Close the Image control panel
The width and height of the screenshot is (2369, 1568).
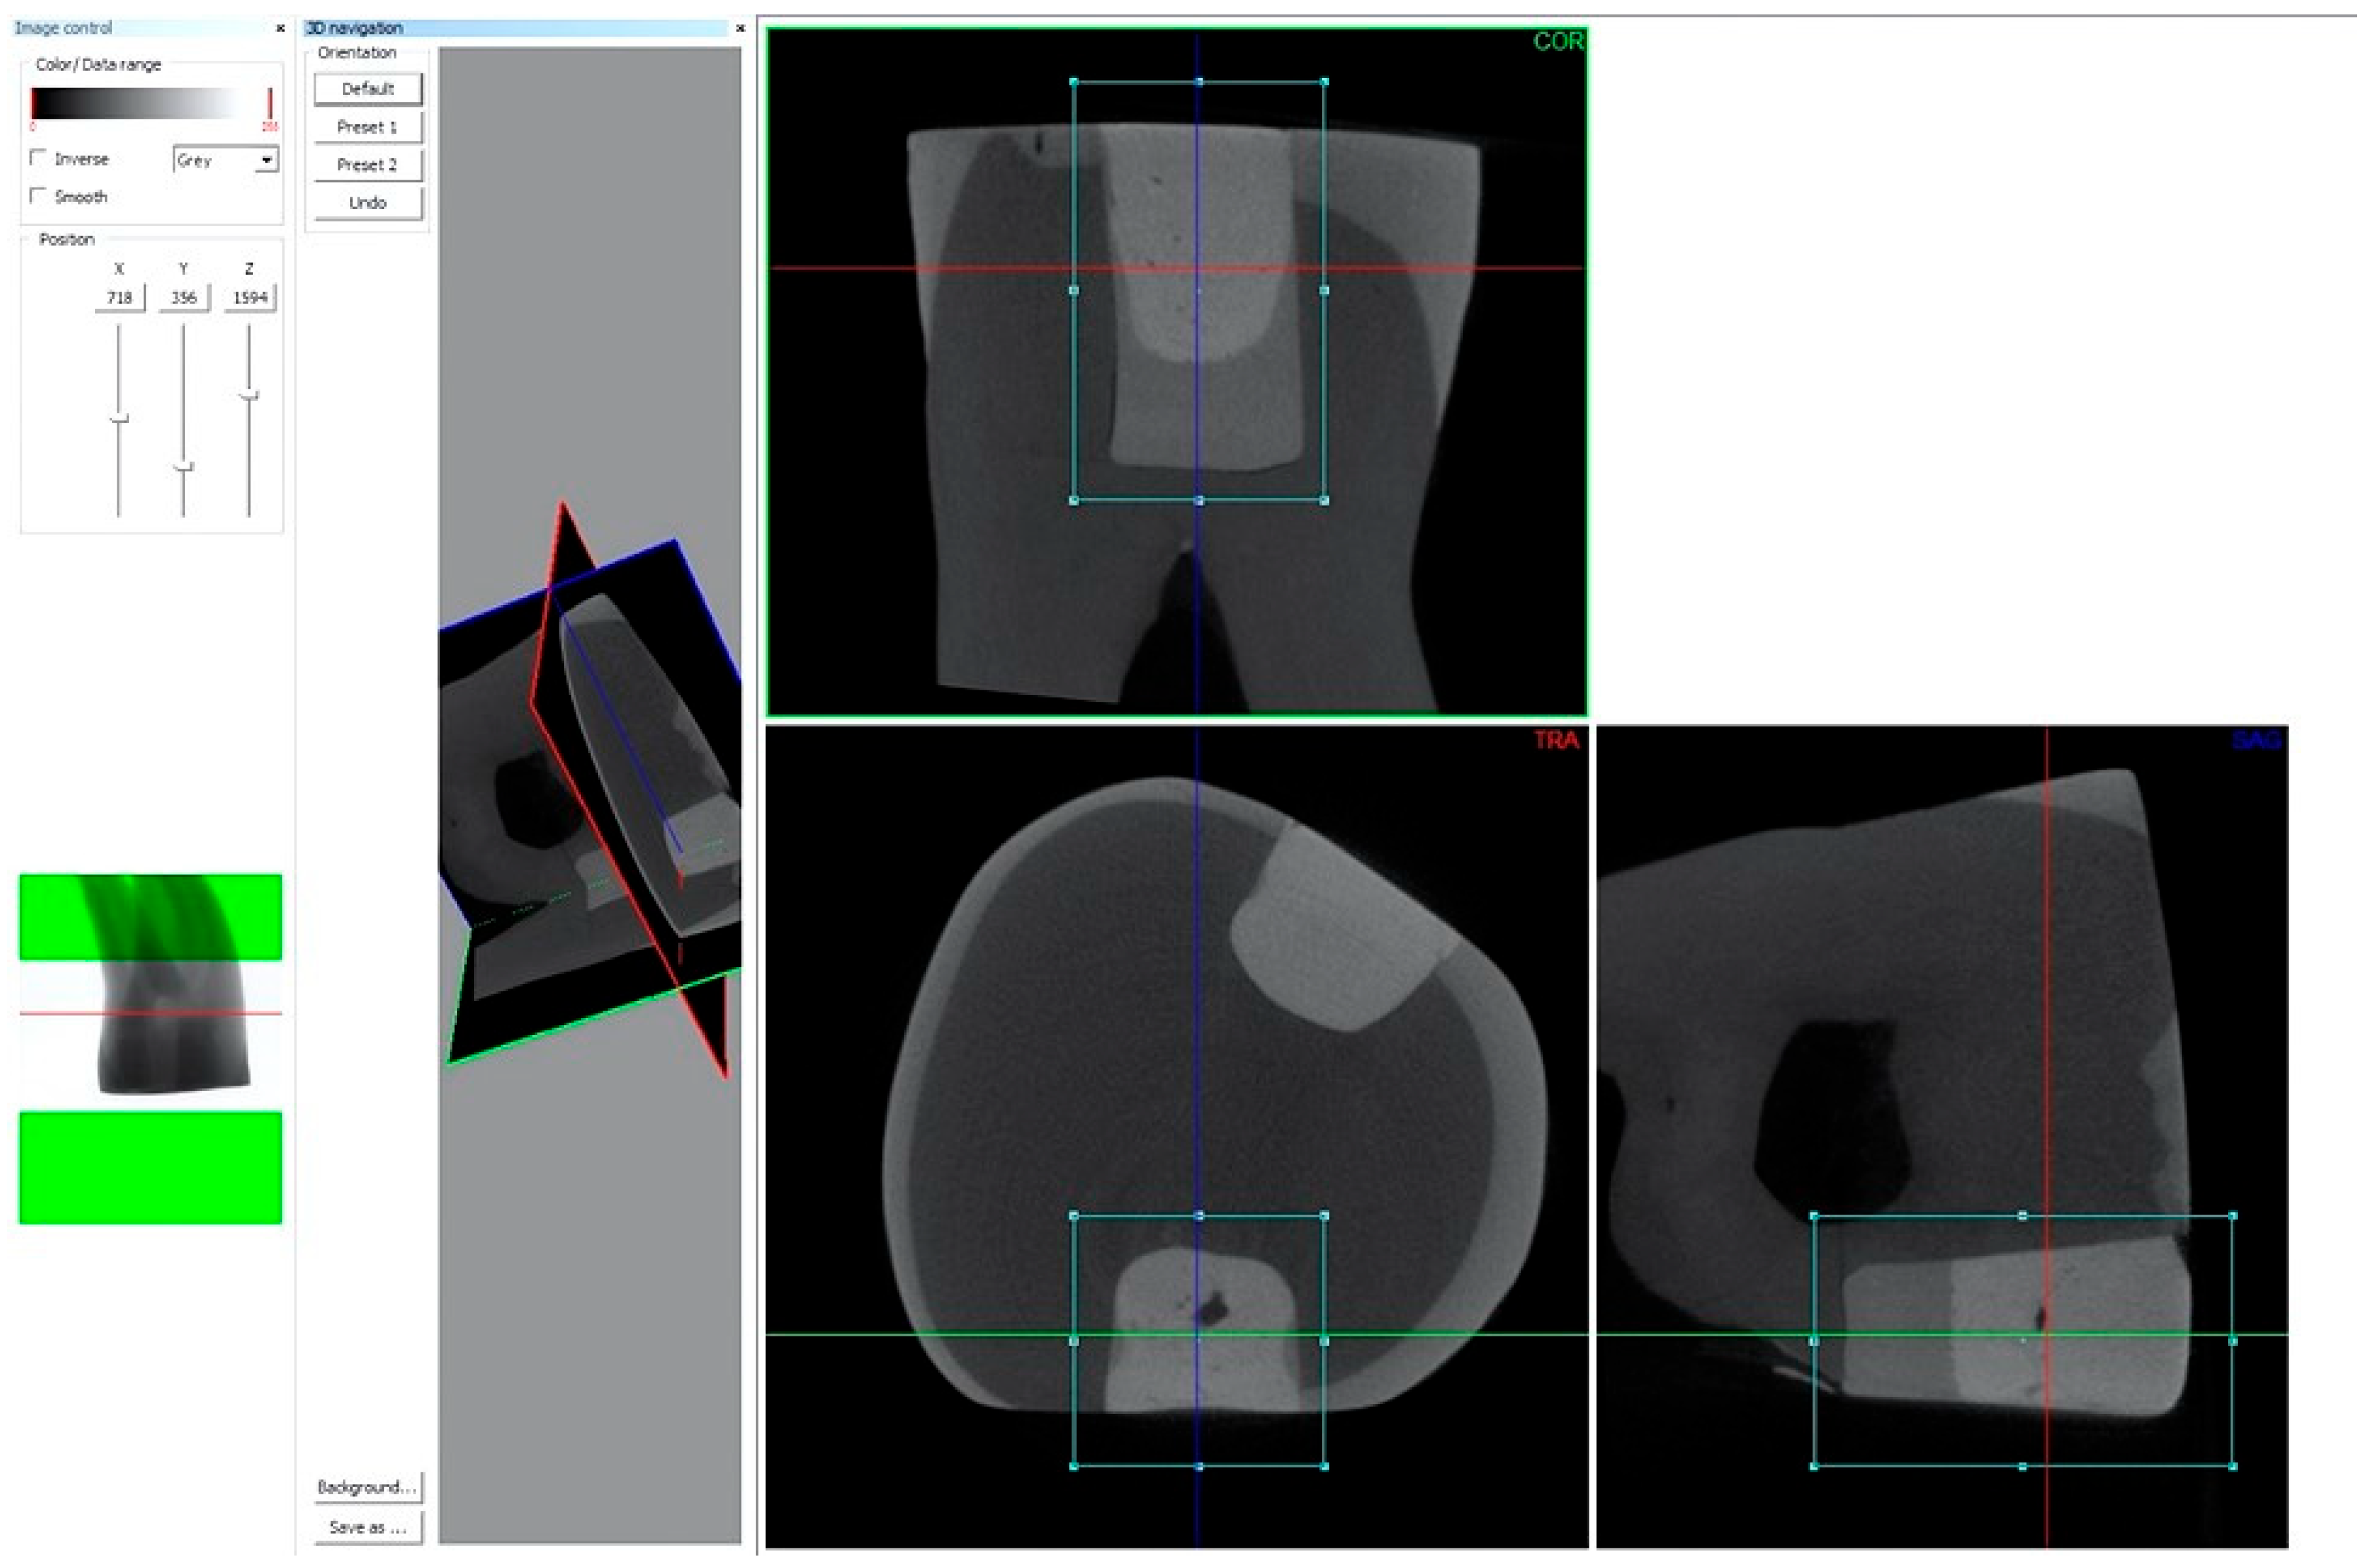tap(280, 28)
